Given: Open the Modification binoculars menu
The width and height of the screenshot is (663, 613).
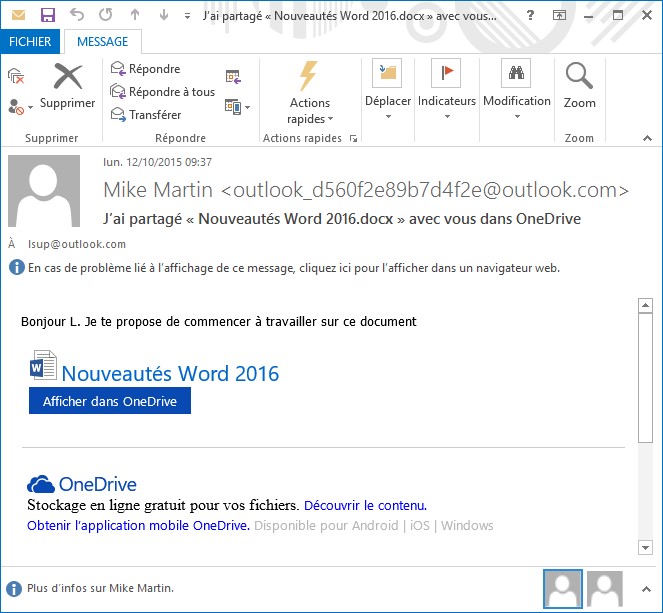Looking at the screenshot, I should (517, 89).
